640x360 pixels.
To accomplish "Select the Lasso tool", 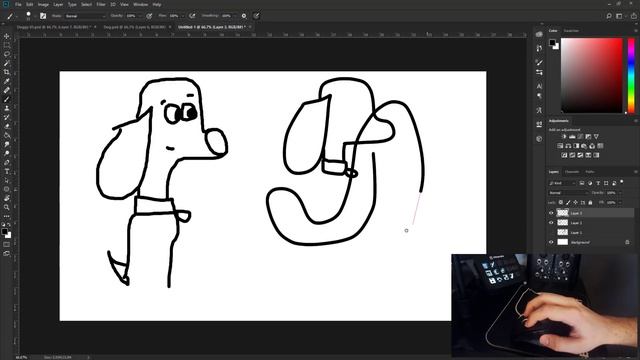I will 7,54.
